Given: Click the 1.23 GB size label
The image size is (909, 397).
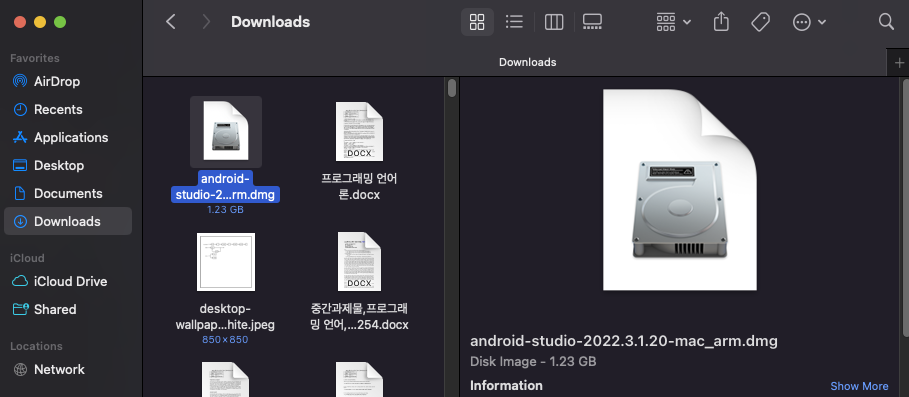Looking at the screenshot, I should click(x=226, y=210).
